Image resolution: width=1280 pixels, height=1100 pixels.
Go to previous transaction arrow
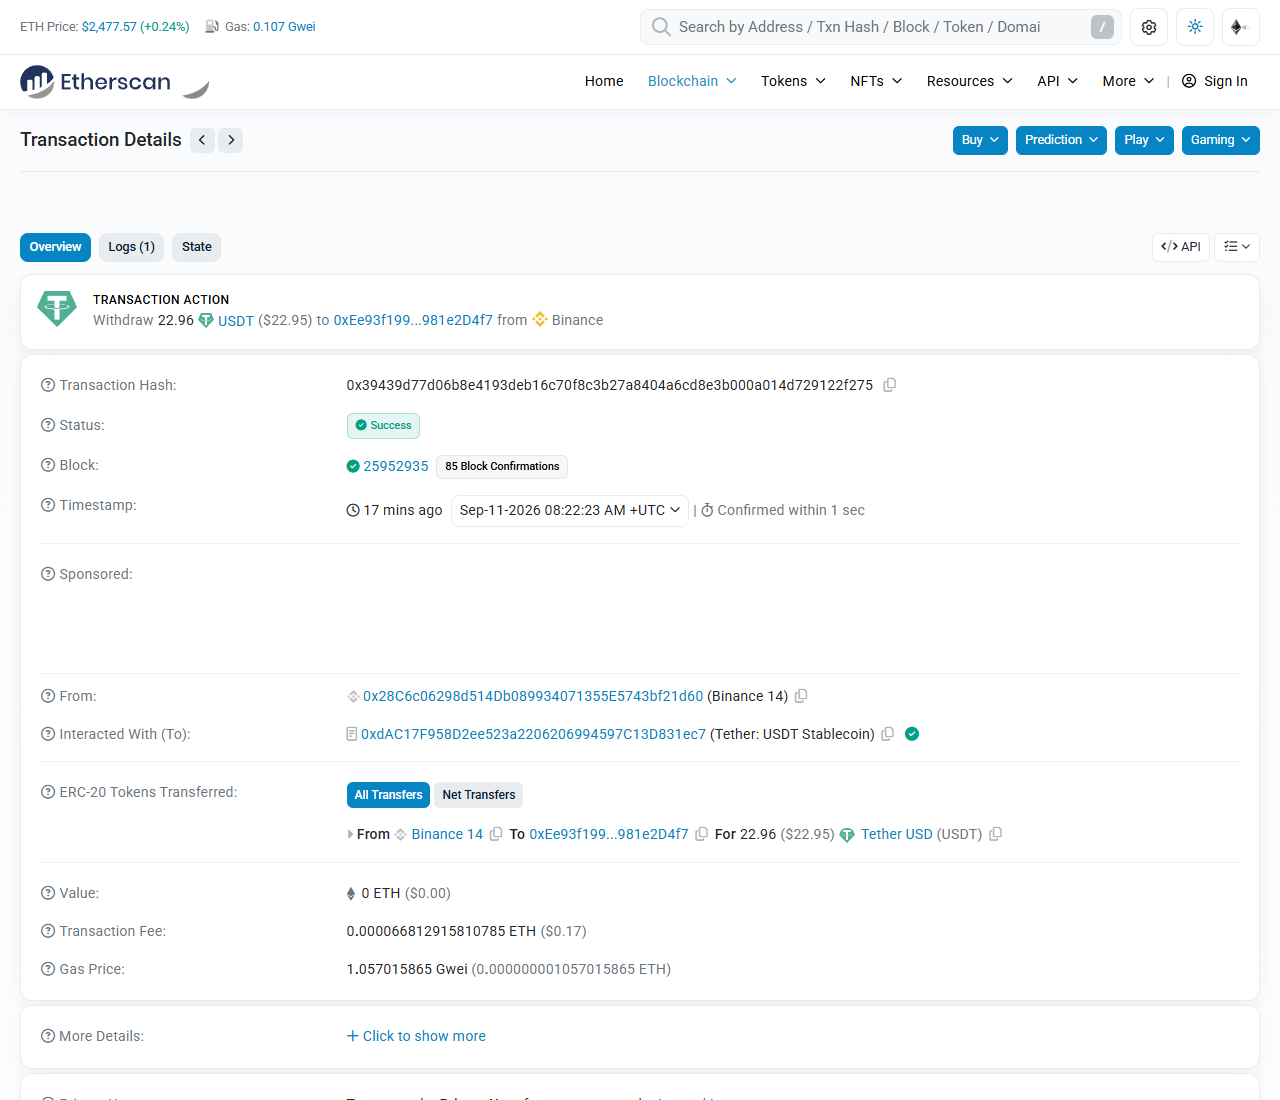(x=202, y=140)
